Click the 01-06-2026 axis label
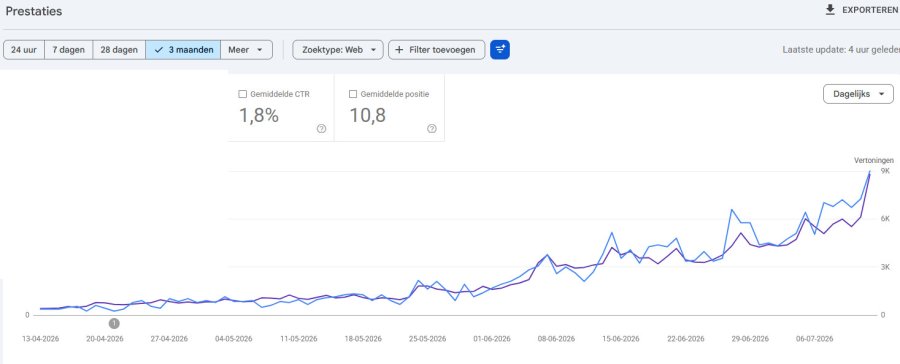Viewport: 900px width, 364px height. pos(492,339)
